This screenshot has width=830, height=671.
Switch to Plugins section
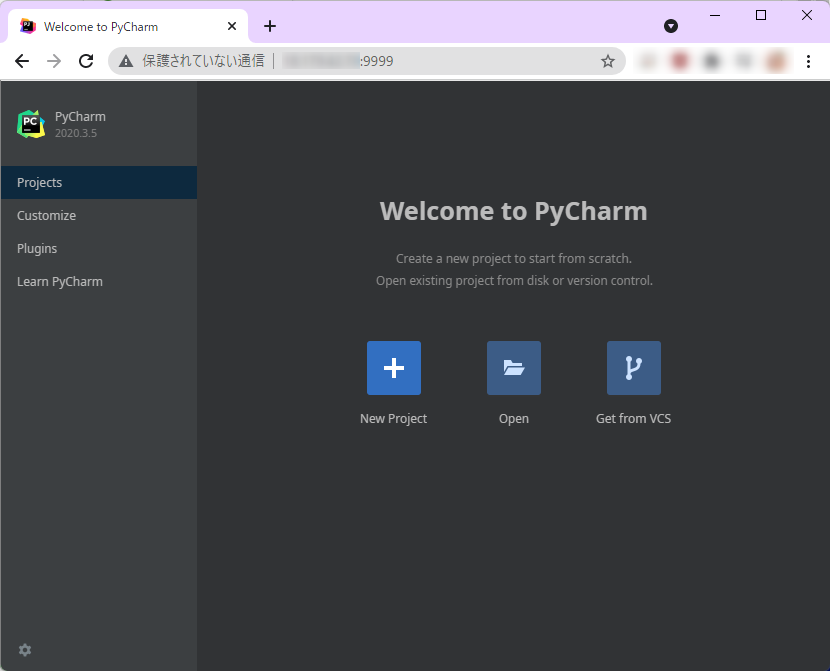pos(99,248)
